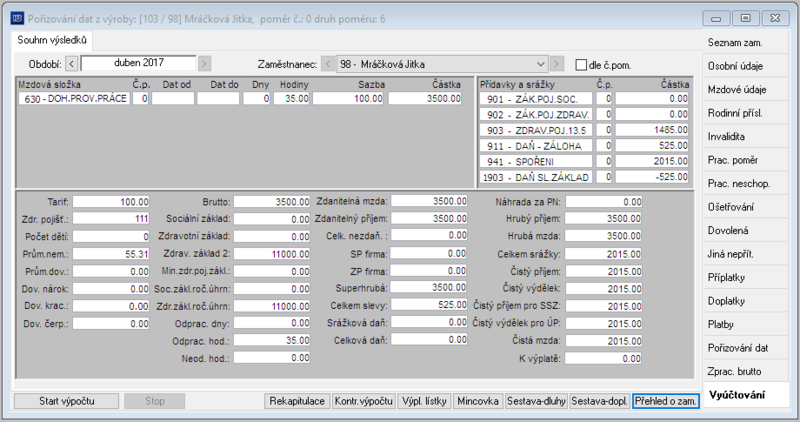Select '1903 - DAŇ SL.ZÁKLAD' row
This screenshot has width=800, height=422.
point(536,178)
